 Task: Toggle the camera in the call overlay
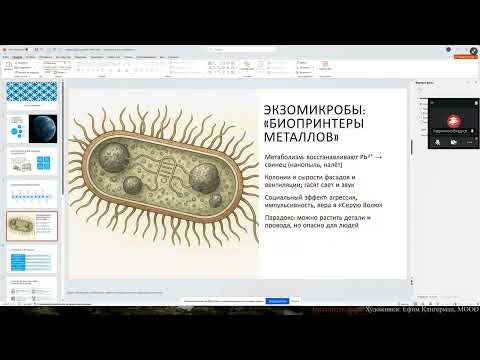(454, 142)
